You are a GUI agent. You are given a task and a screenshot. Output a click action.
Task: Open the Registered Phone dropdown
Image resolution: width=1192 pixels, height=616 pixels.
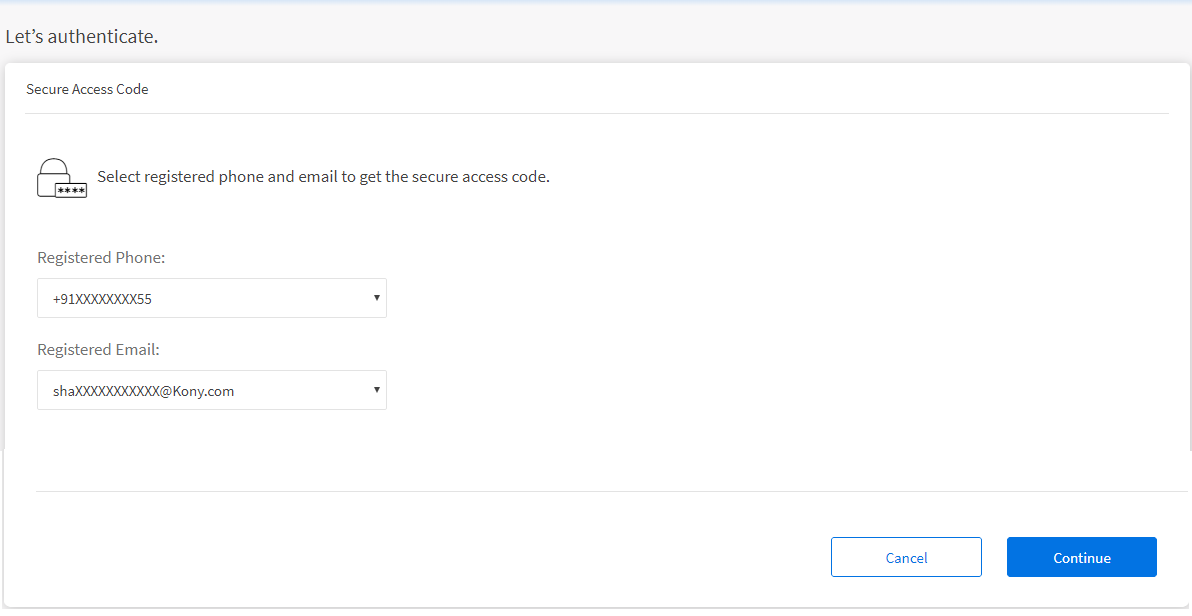coord(211,298)
